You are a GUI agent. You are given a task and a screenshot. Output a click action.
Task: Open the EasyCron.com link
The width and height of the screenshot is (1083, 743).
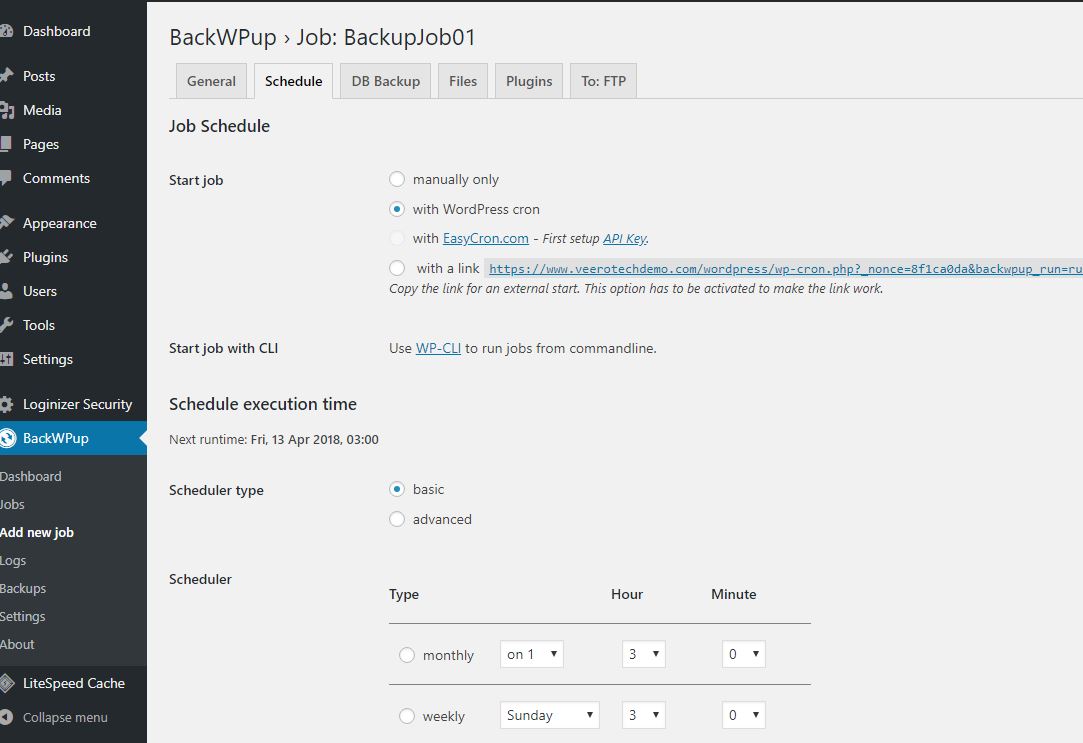486,238
